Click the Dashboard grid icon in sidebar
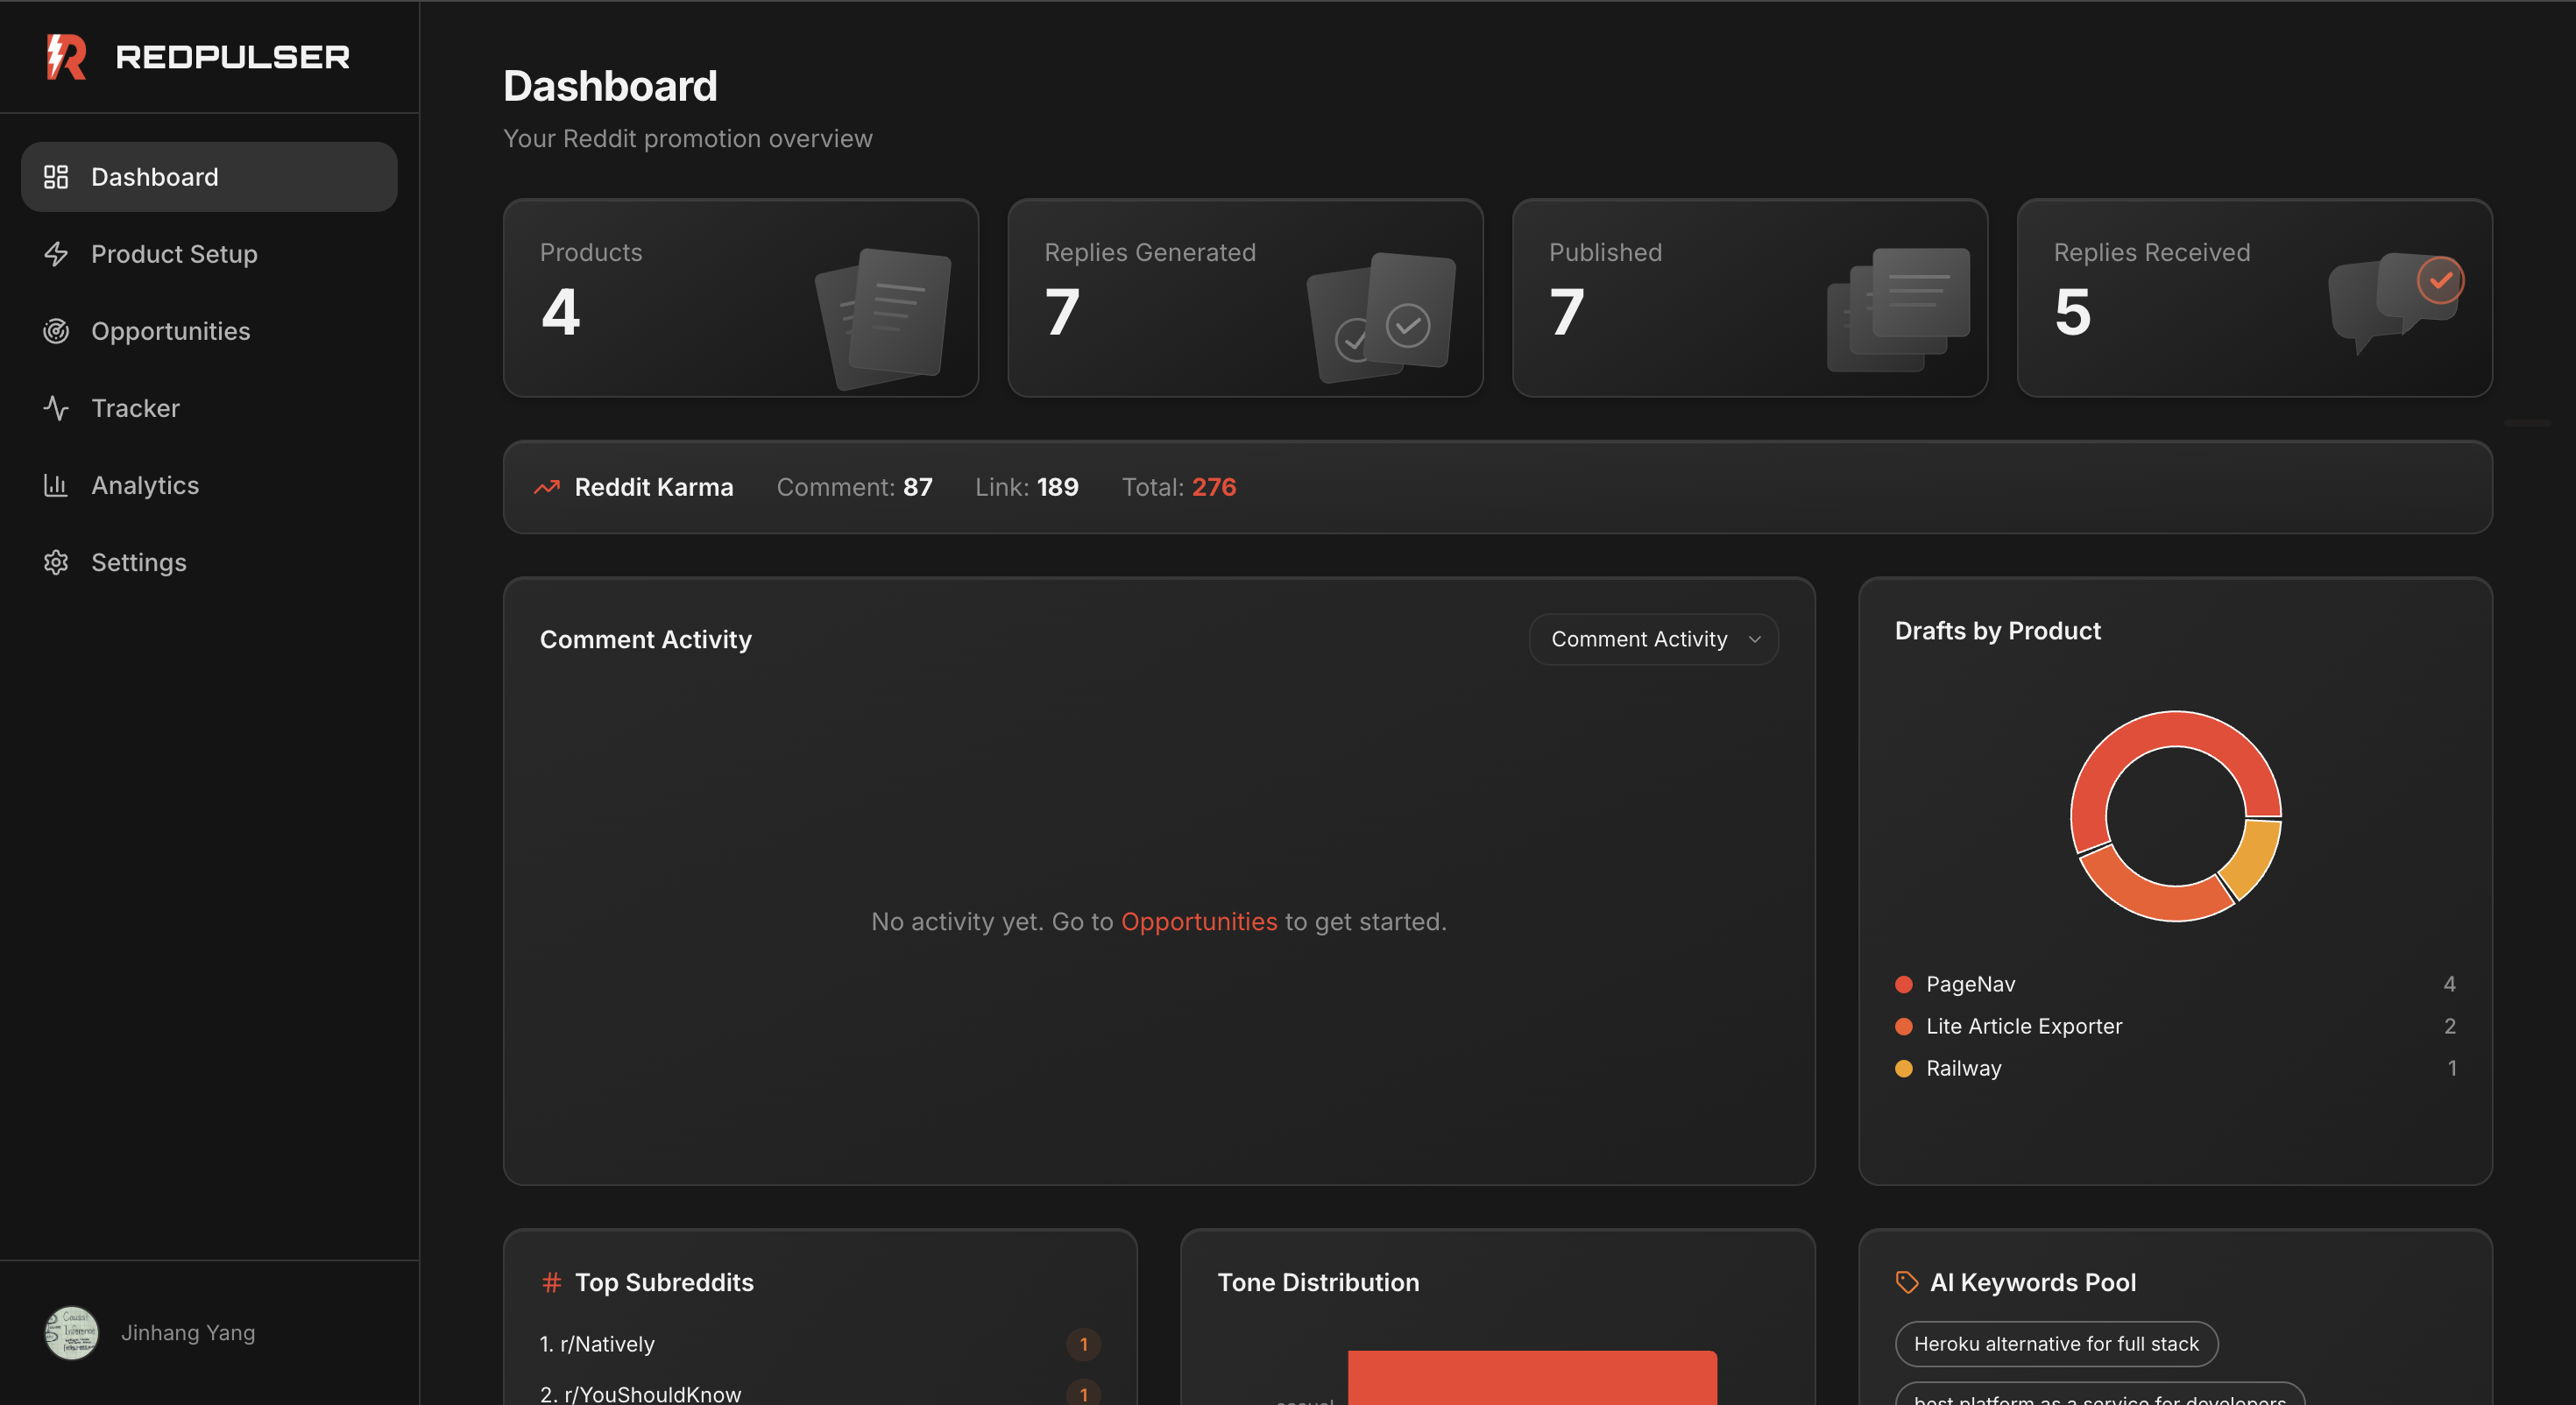This screenshot has width=2576, height=1405. coord(56,177)
